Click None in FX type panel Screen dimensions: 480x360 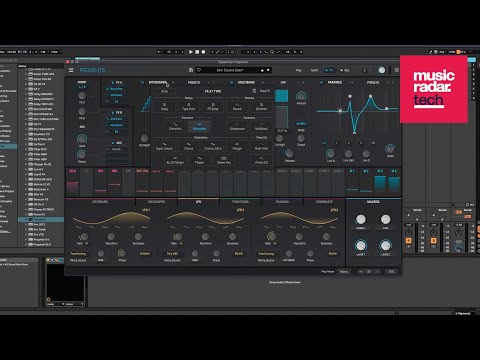[x=164, y=91]
